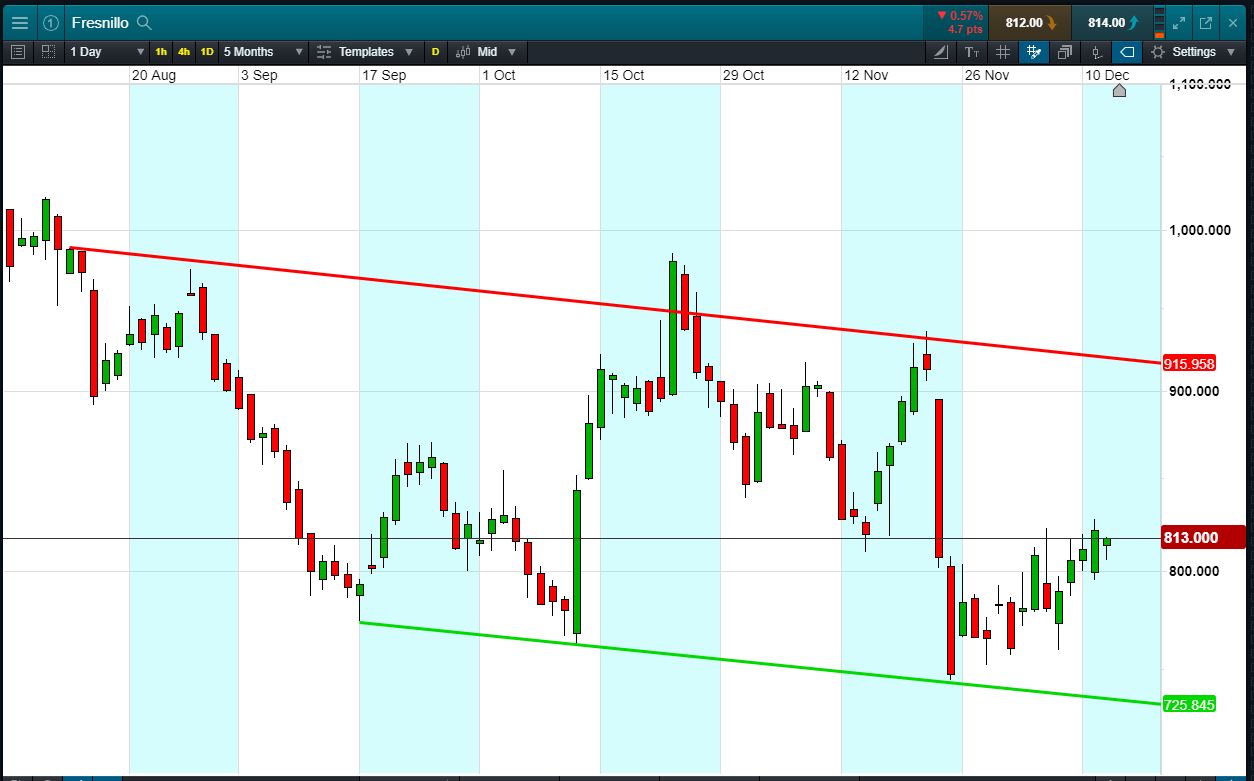Viewport: 1254px width, 781px height.
Task: Click the yellow D button
Action: click(x=435, y=52)
